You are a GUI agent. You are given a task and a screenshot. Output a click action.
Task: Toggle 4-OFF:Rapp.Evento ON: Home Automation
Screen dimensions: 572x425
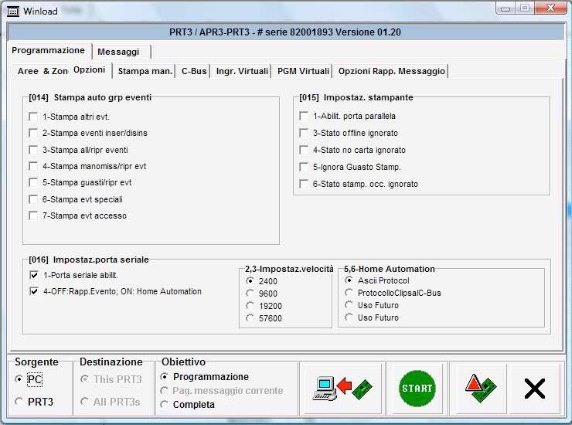click(x=34, y=291)
